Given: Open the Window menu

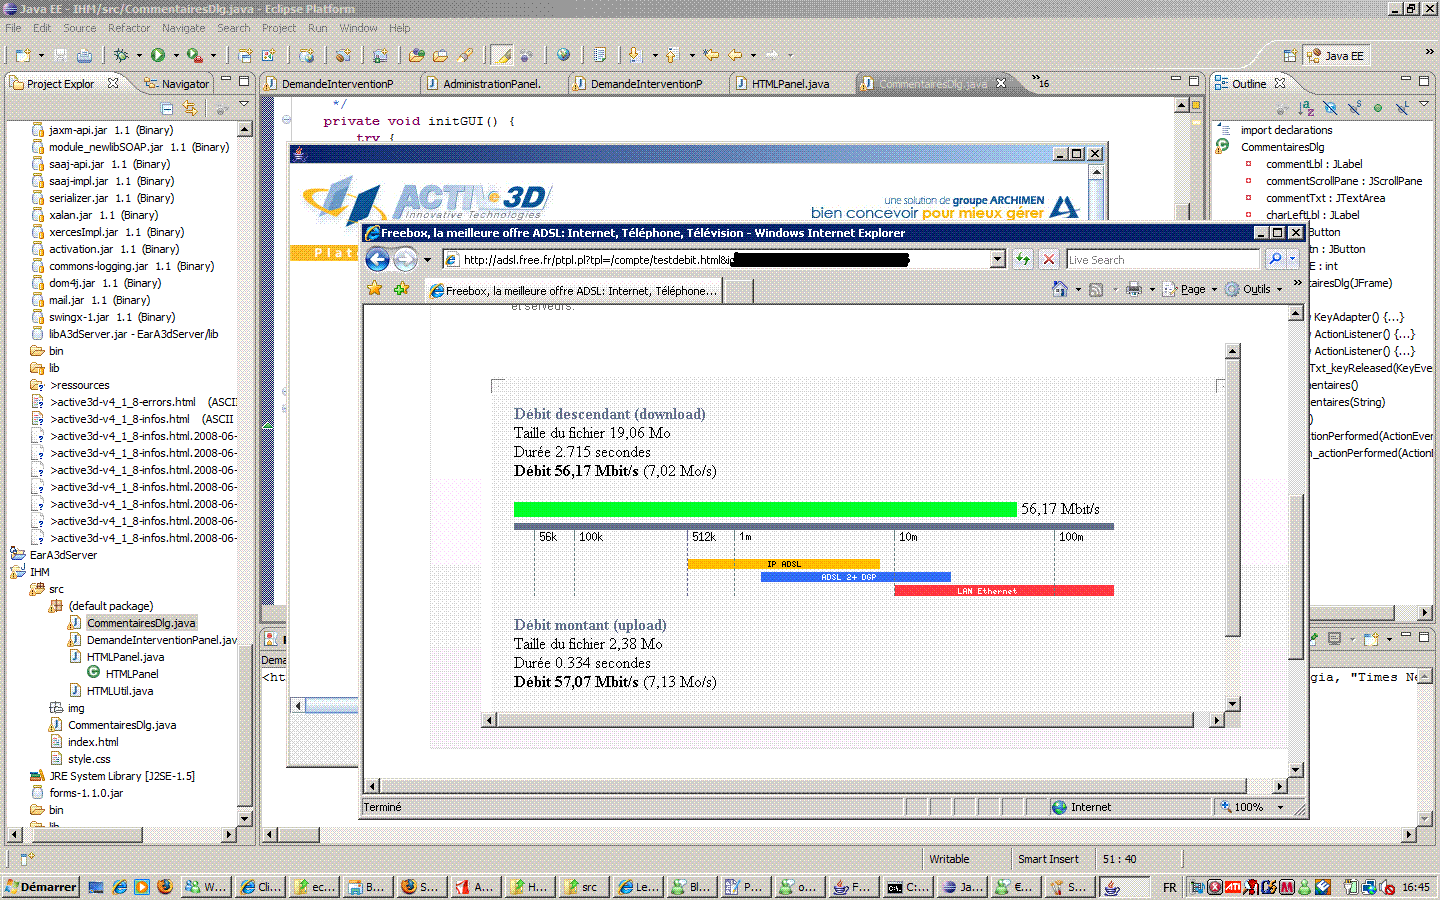Looking at the screenshot, I should click(358, 28).
